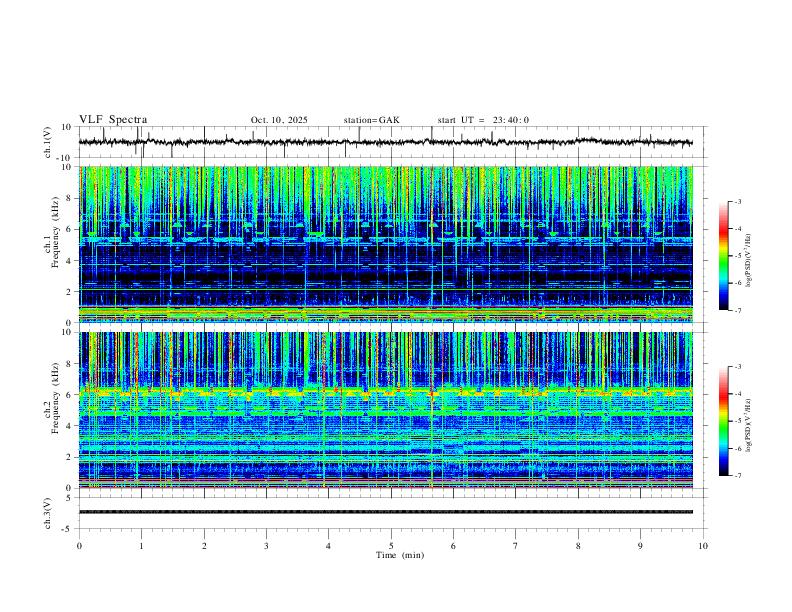Click the "4" tick on ch.2 frequency axis
Screen dimensions: 792x612
[x=70, y=426]
